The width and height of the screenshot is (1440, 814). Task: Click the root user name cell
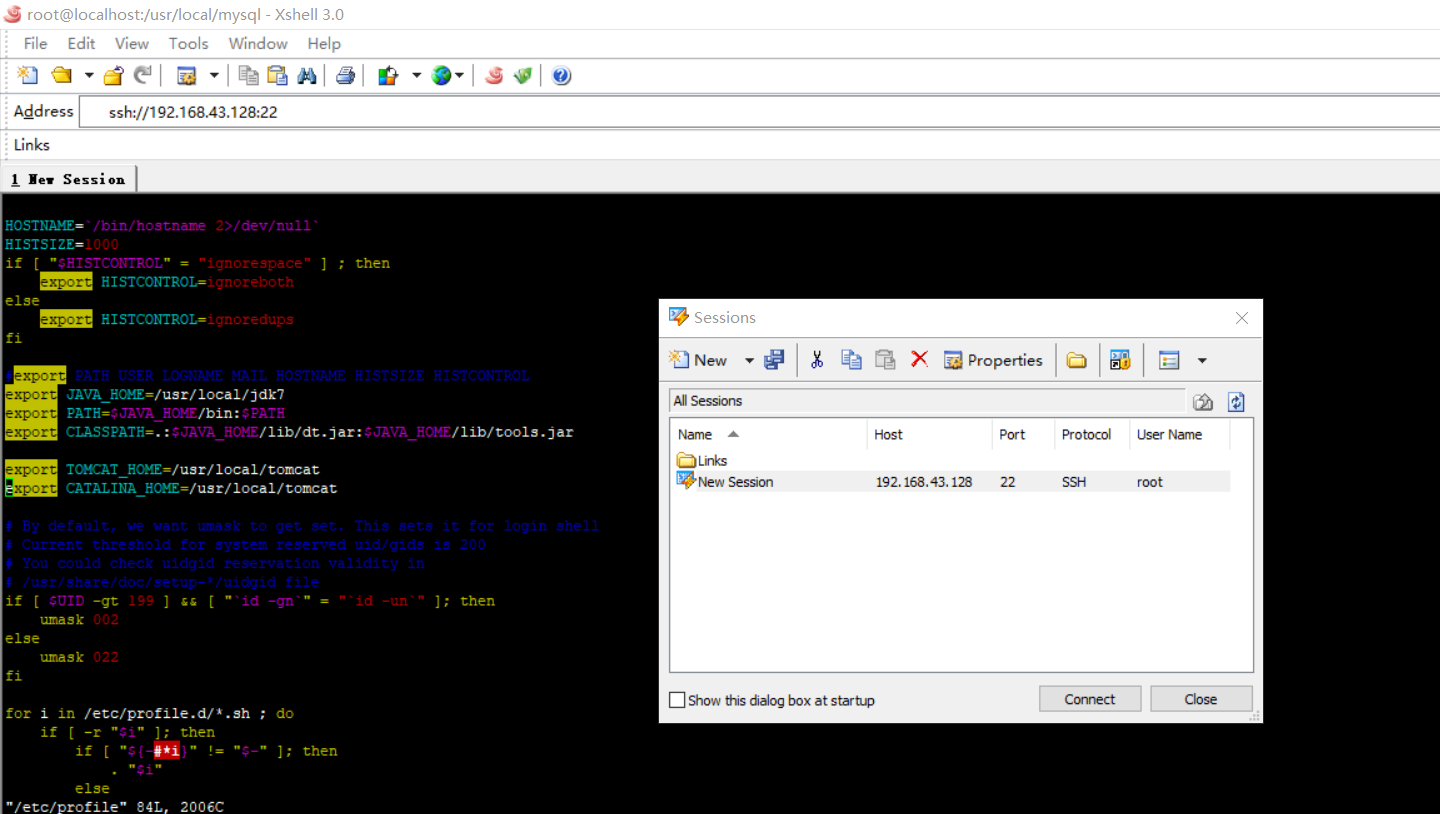1150,482
